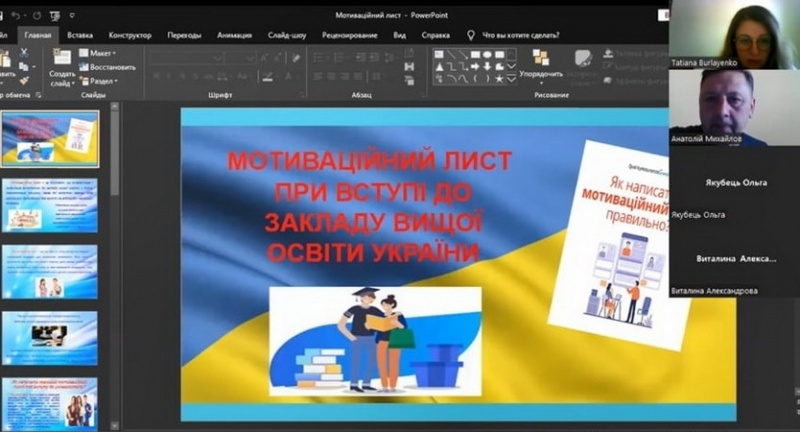Click the Undo arrow in quick access toolbar
800x432 pixels.
15,15
